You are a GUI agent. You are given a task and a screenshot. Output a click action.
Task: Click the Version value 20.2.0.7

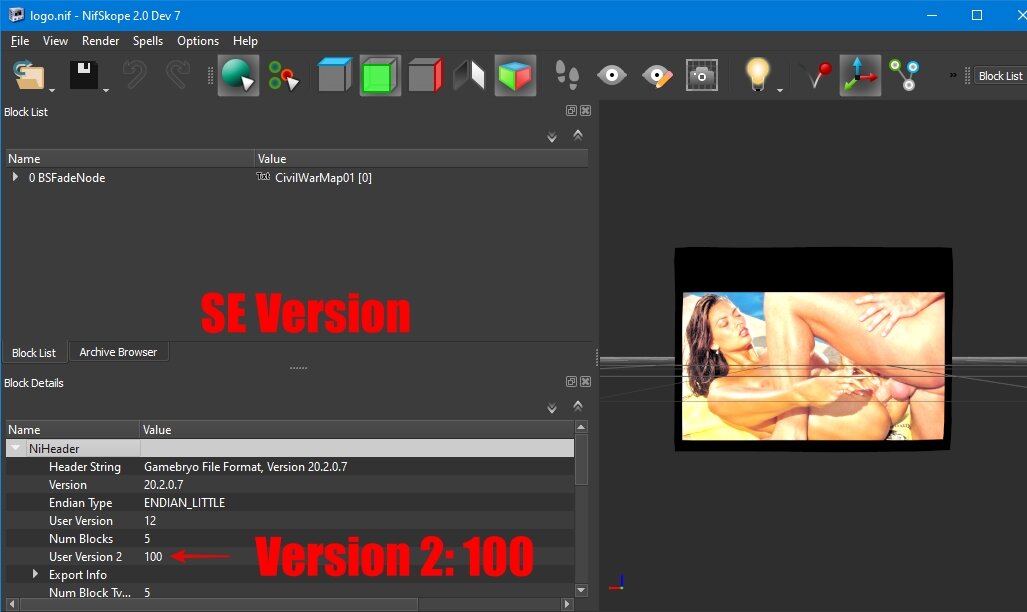pos(164,485)
